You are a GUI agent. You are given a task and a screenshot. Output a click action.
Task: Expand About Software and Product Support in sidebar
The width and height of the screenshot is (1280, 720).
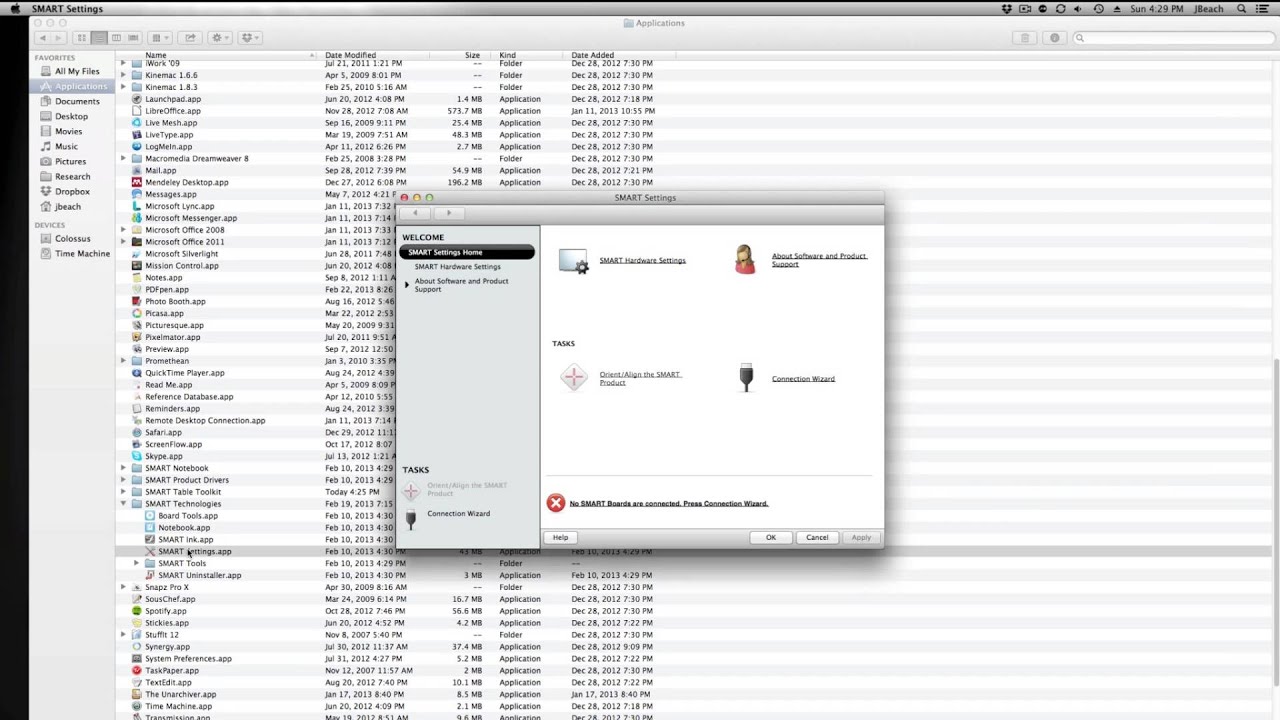pyautogui.click(x=407, y=285)
